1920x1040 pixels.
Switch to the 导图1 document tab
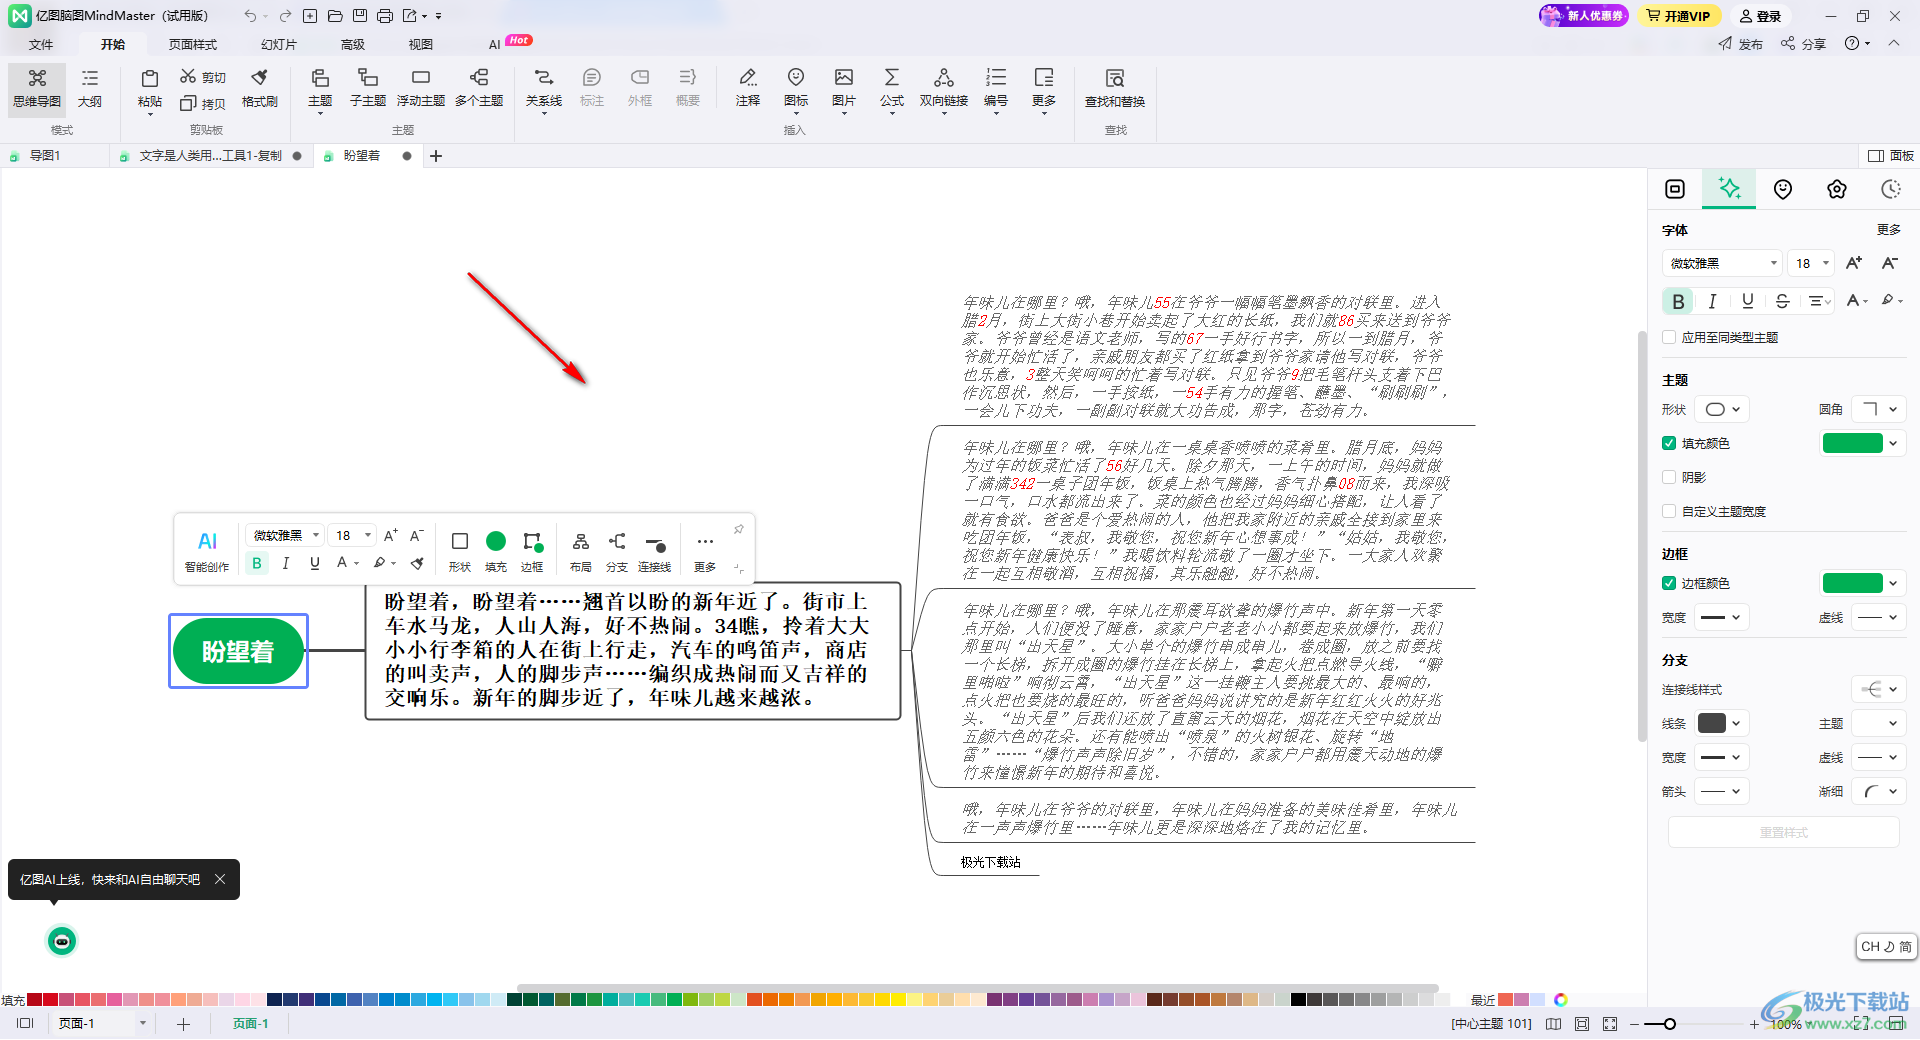click(45, 156)
